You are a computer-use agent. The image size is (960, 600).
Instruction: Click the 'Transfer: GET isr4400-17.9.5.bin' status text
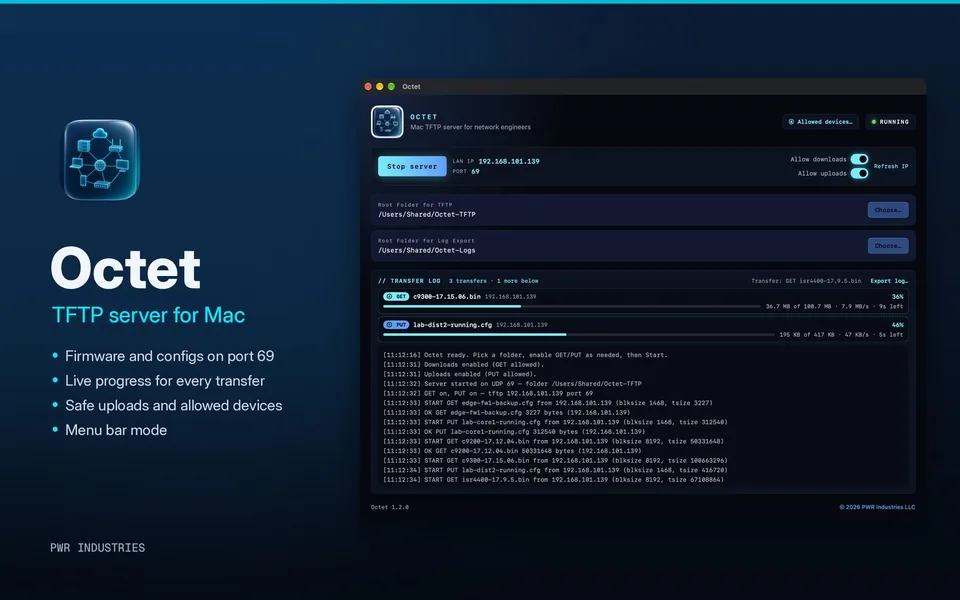click(x=806, y=281)
